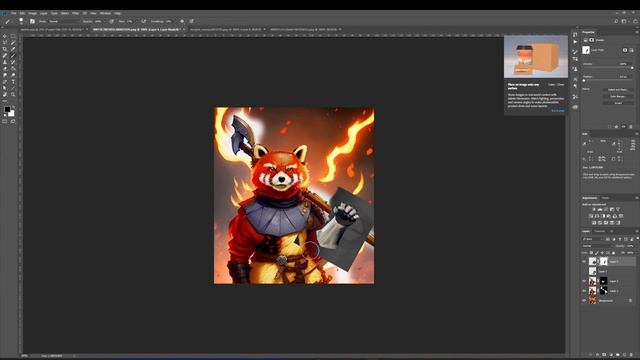This screenshot has width=640, height=360.
Task: Select the Move tool
Action: [5, 36]
